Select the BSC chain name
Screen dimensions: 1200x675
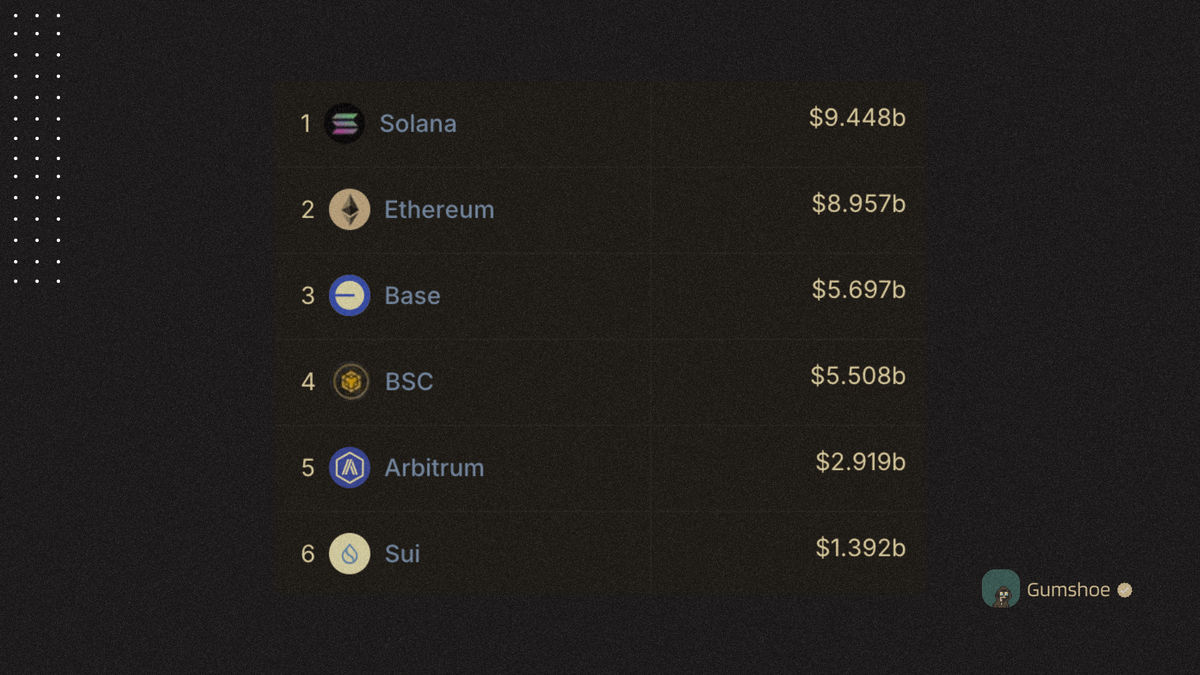point(409,382)
